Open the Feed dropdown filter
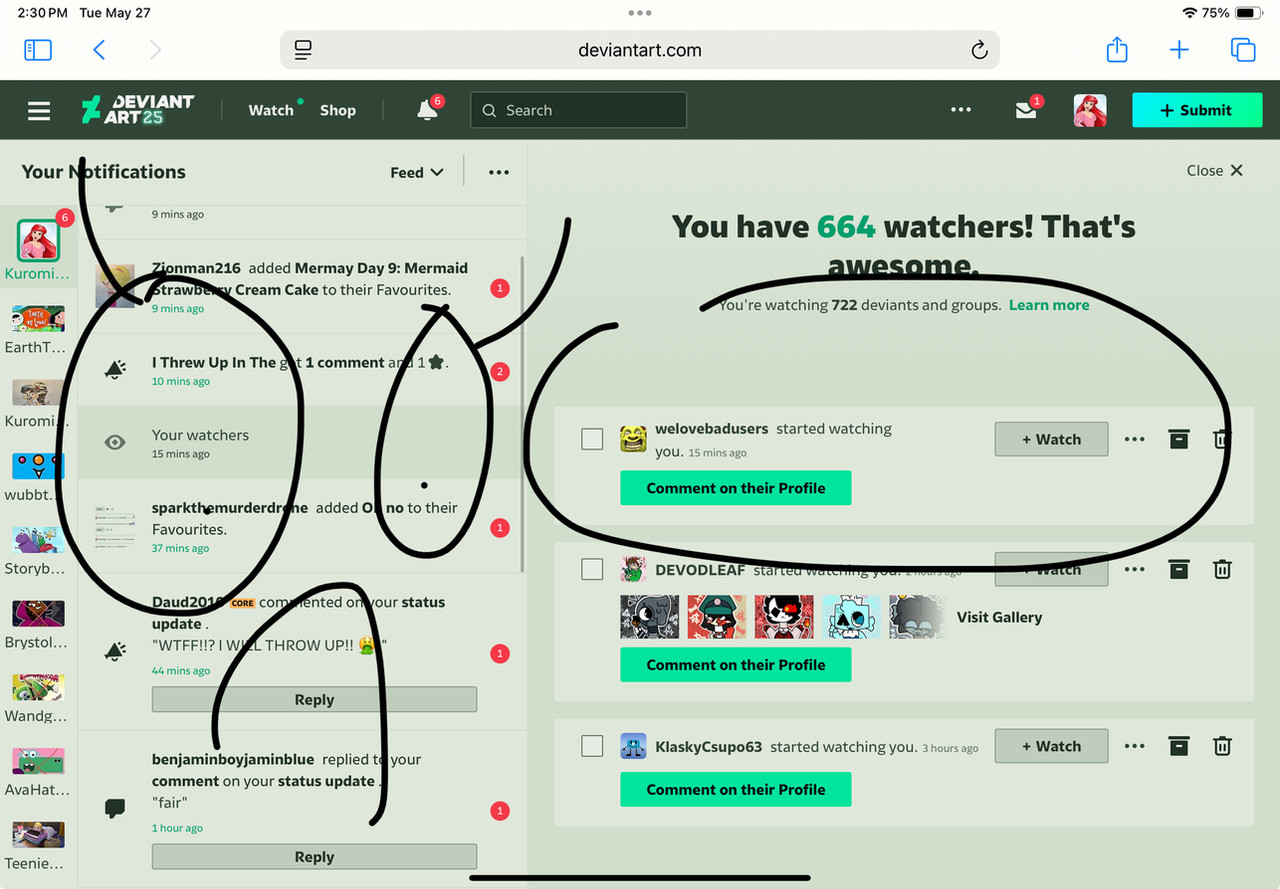1280x889 pixels. tap(417, 172)
